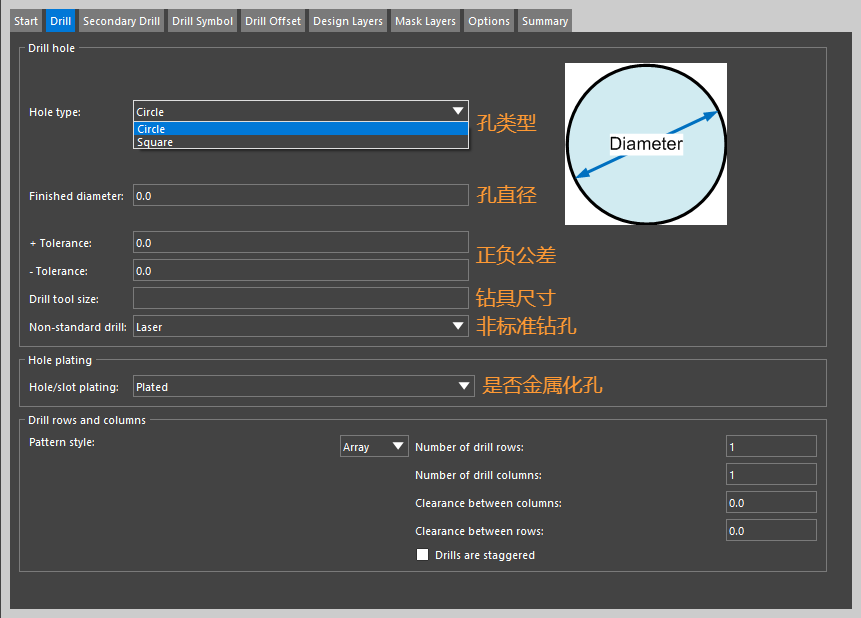
Task: Go to the Design Layers tab
Action: [347, 21]
